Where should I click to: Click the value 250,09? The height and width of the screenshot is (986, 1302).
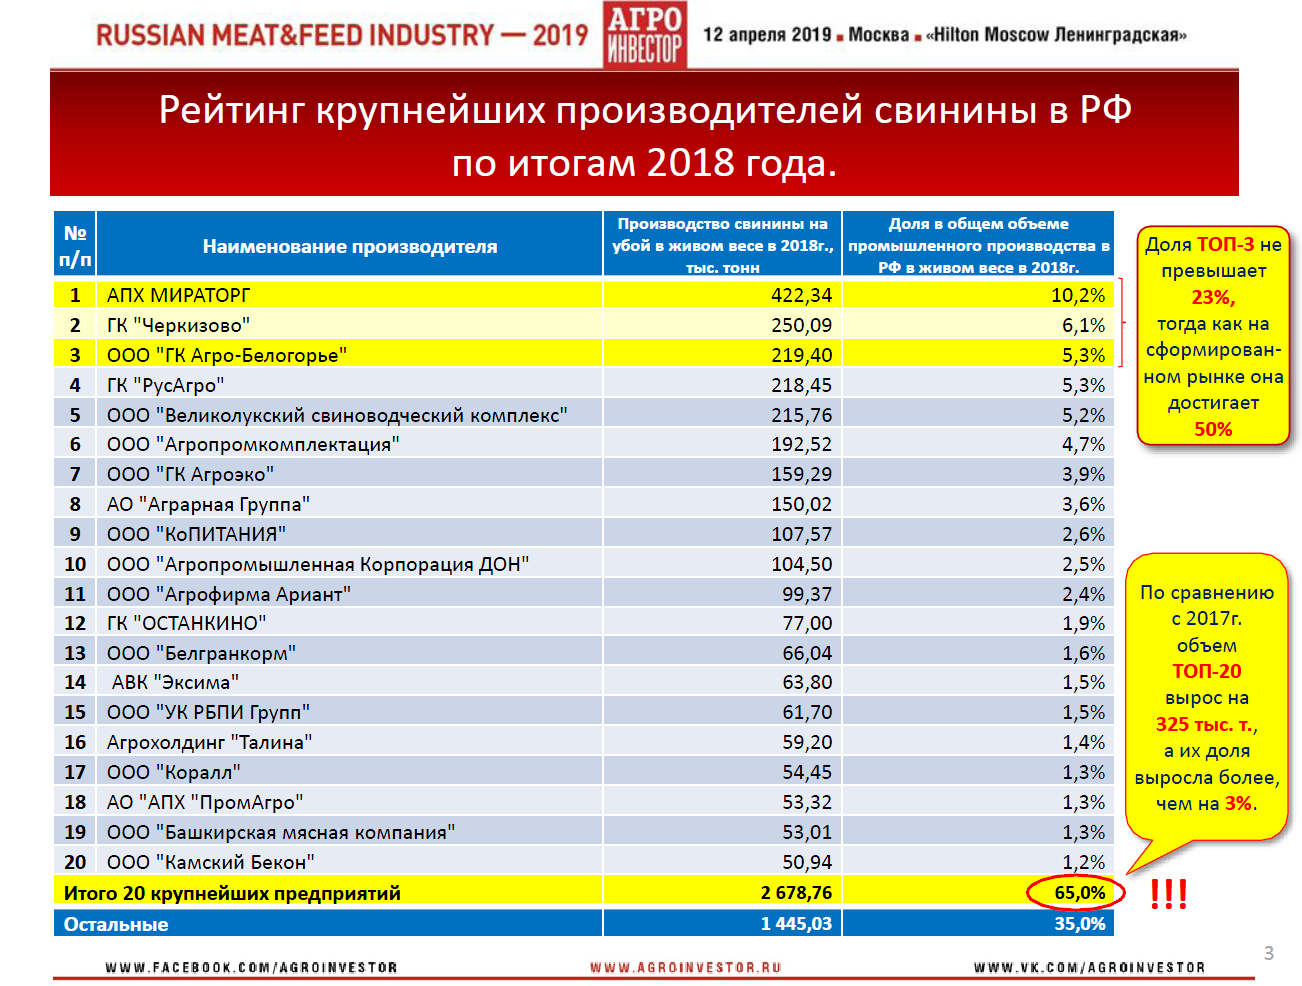click(x=801, y=325)
